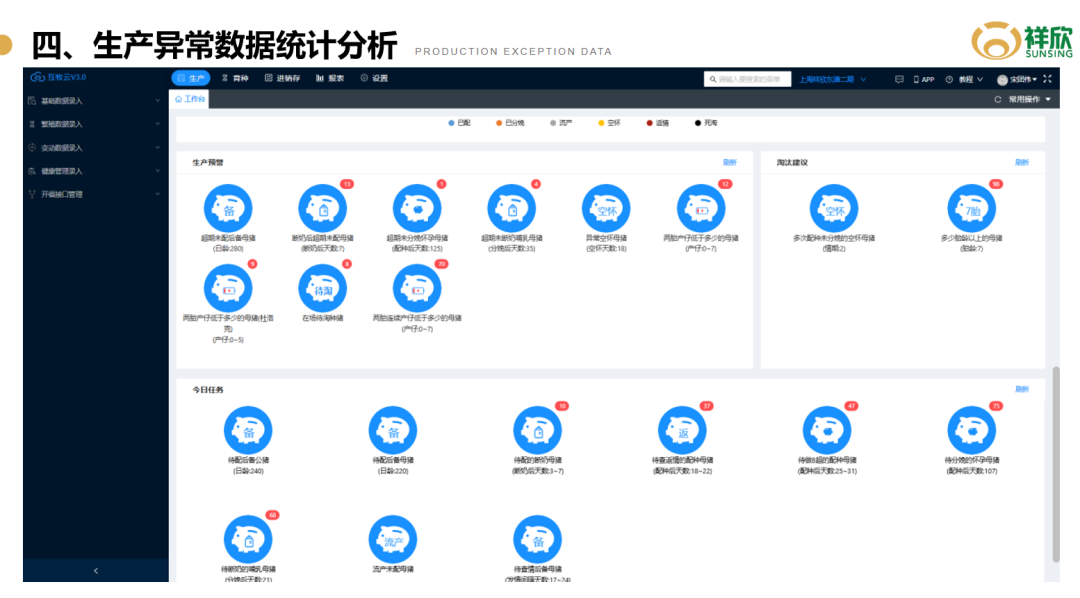
Task: Select the 育种 top menu
Action: point(235,79)
